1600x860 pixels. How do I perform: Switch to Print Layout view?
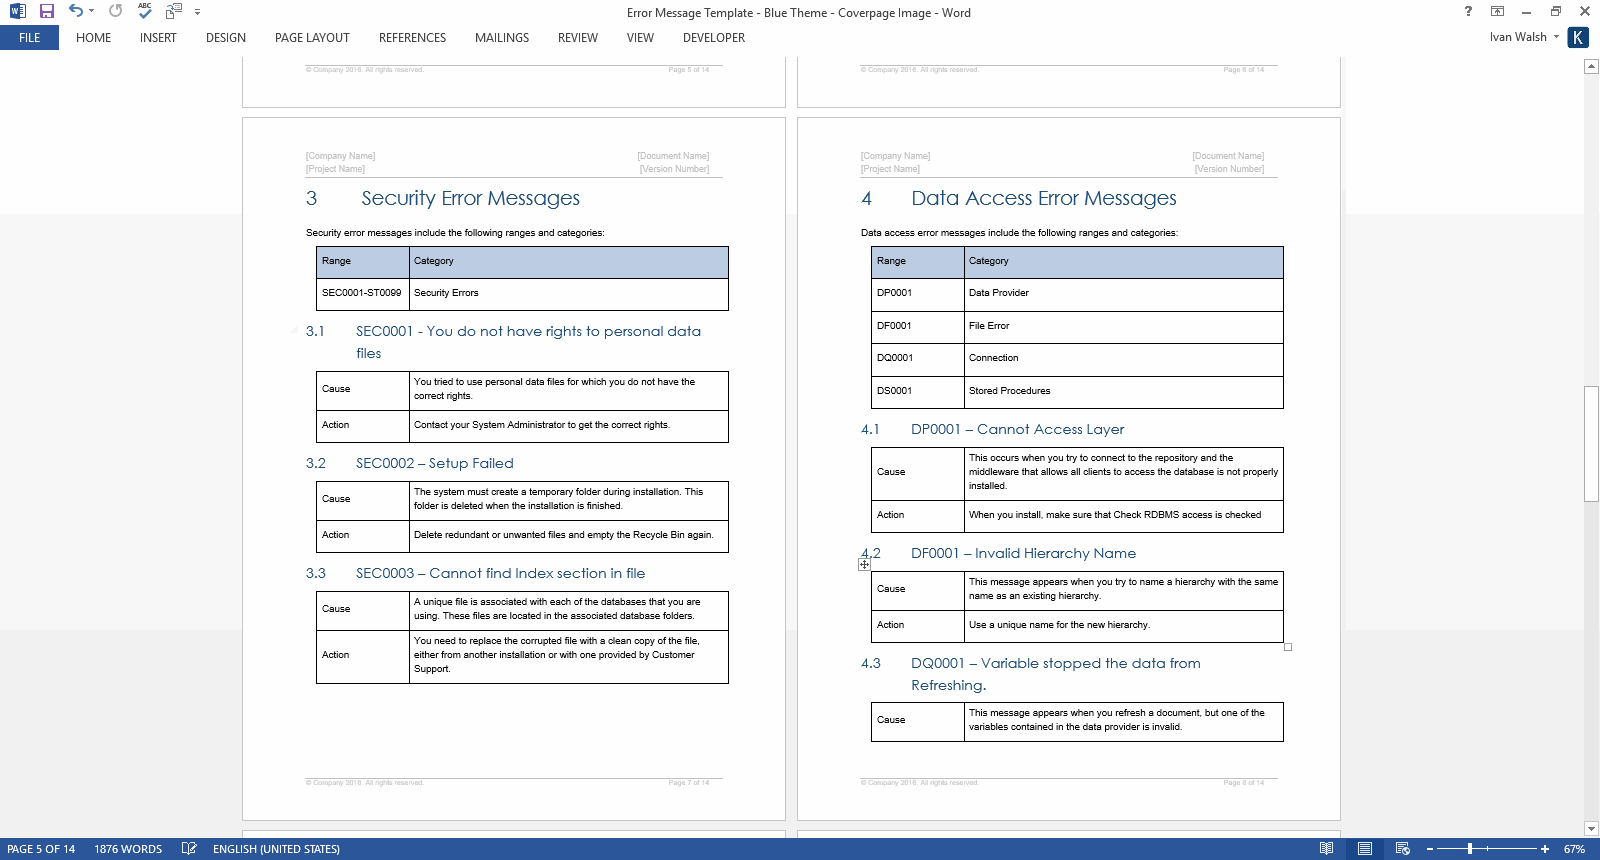[1365, 849]
